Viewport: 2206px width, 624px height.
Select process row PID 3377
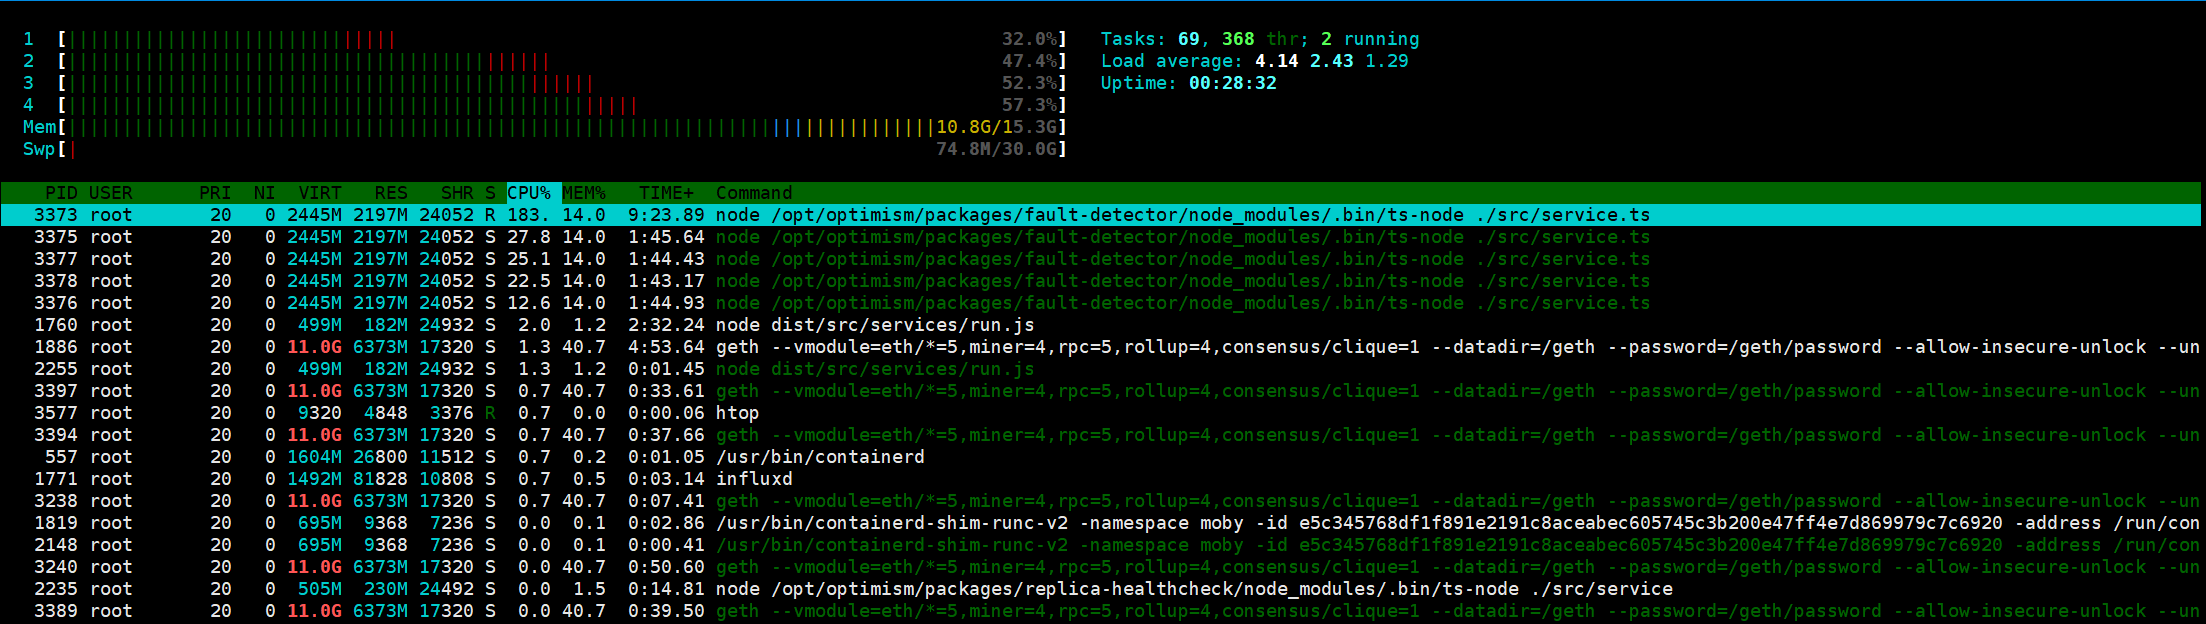coord(1101,259)
